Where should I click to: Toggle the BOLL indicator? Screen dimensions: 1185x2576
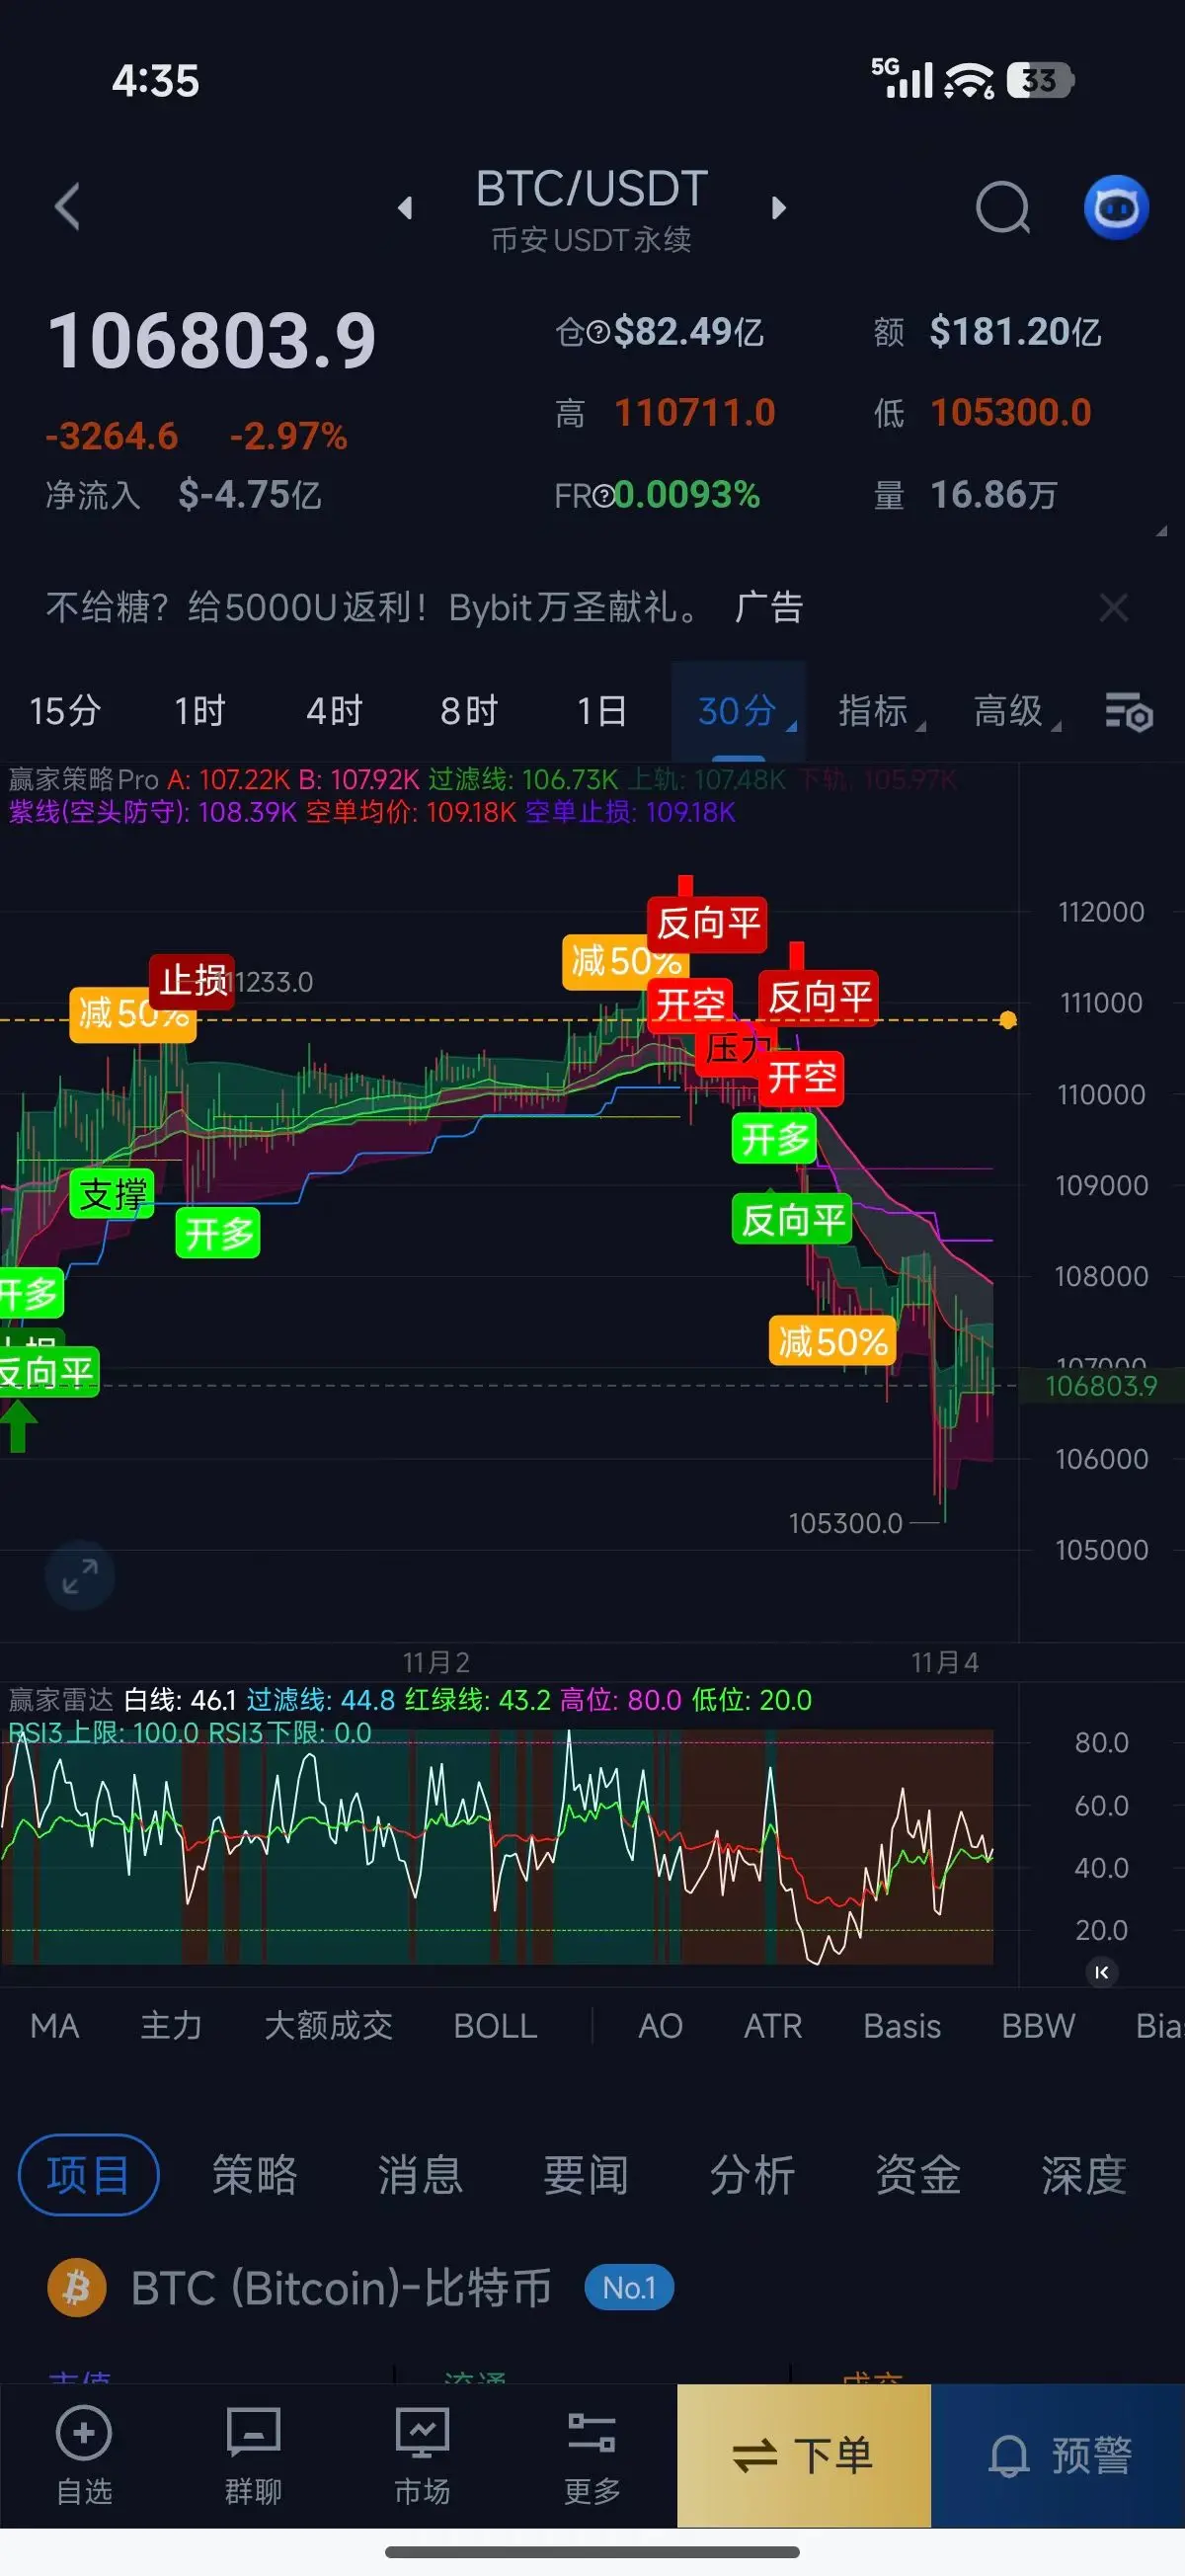(495, 2026)
